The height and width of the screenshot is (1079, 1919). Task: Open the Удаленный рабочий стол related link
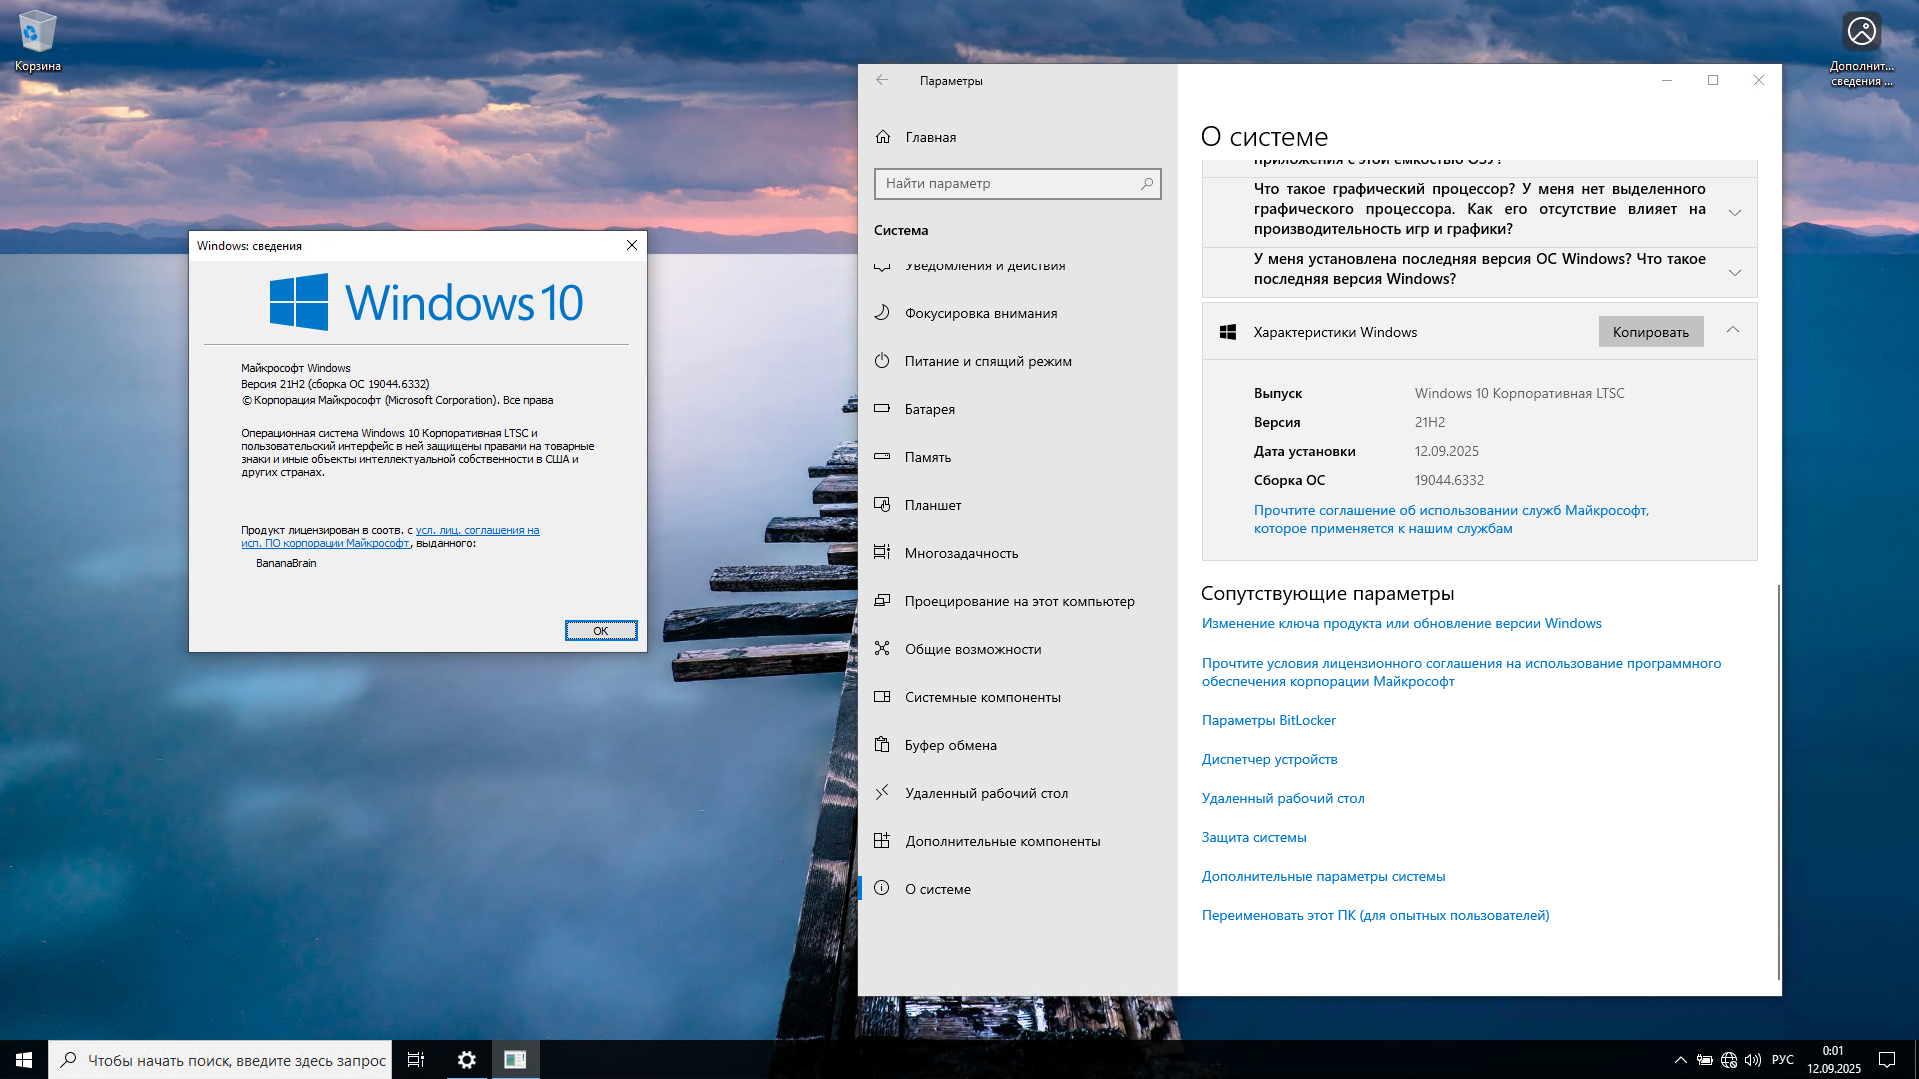click(1283, 798)
